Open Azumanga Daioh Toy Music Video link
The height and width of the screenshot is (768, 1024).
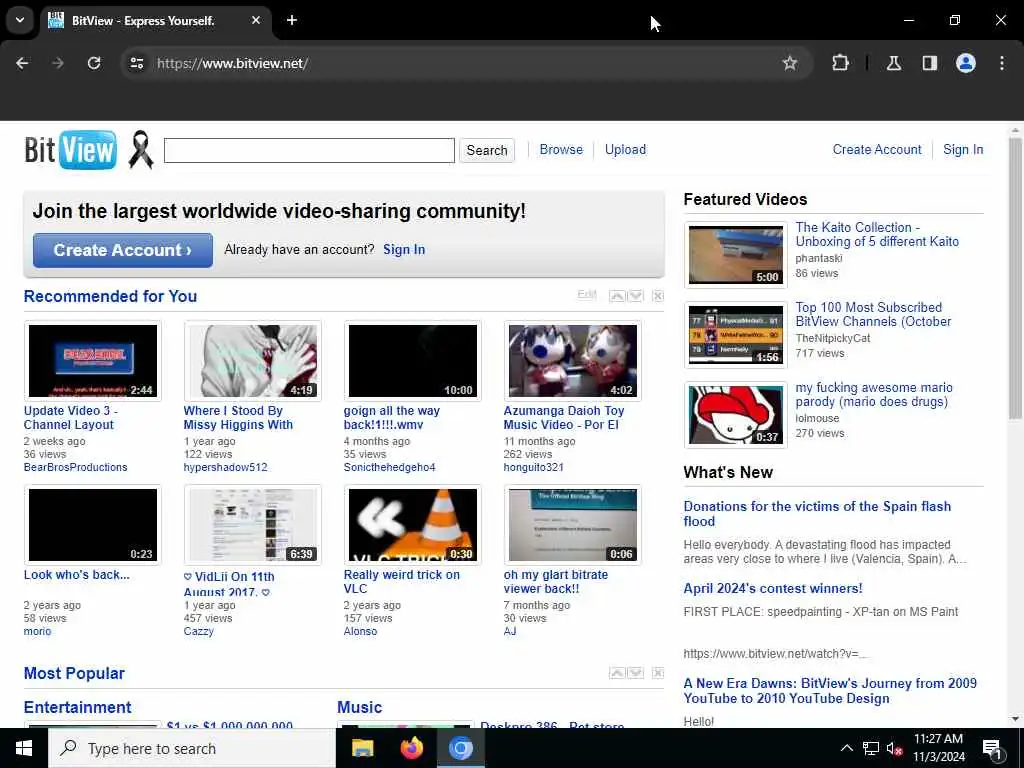(564, 417)
